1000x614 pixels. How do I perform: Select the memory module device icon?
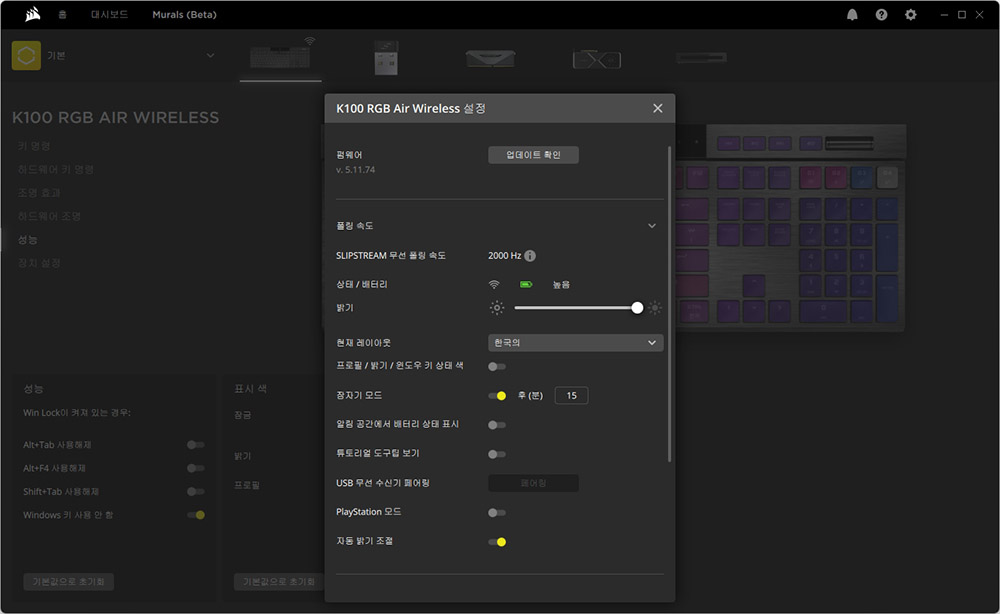click(490, 59)
